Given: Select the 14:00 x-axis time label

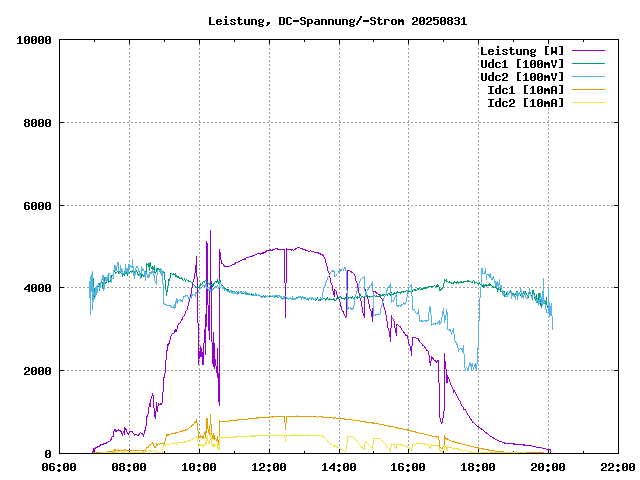Looking at the screenshot, I should [x=339, y=467].
